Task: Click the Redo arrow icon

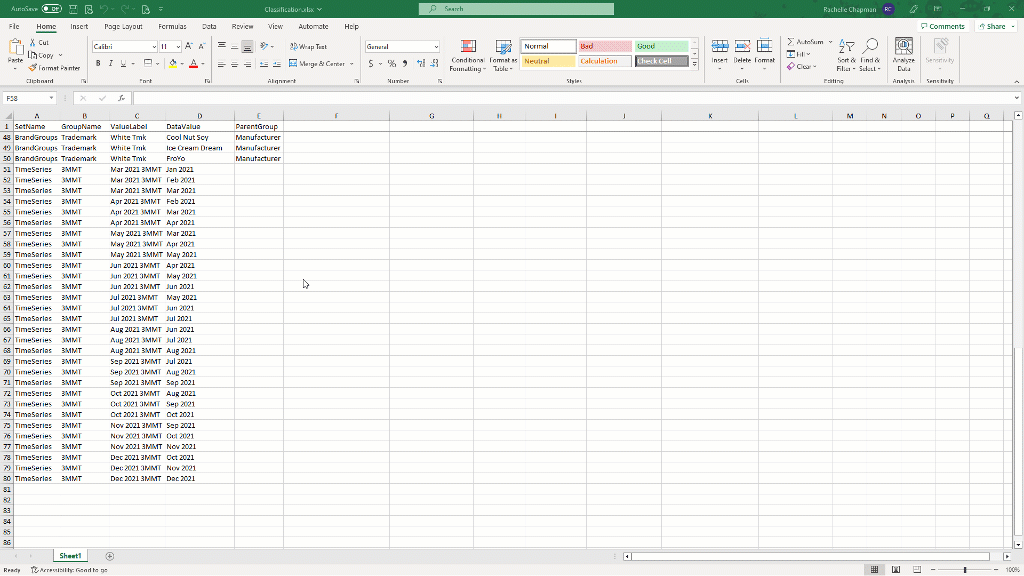Action: pos(125,9)
